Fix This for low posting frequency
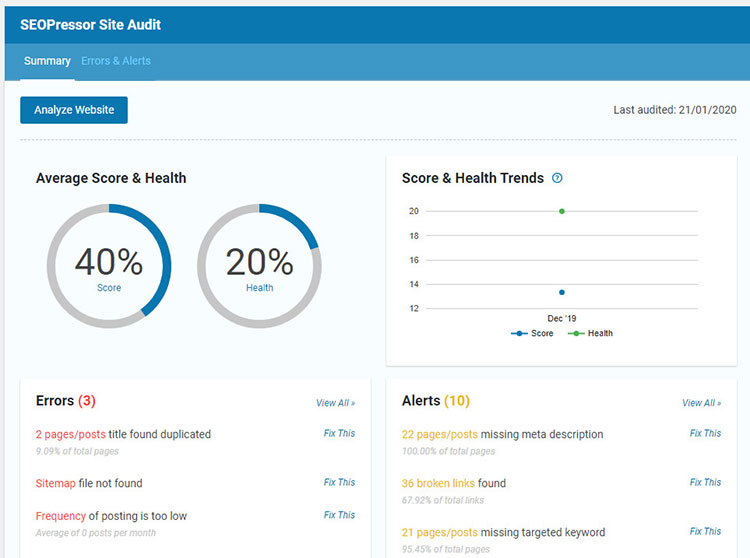Viewport: 750px width, 558px height. (339, 515)
